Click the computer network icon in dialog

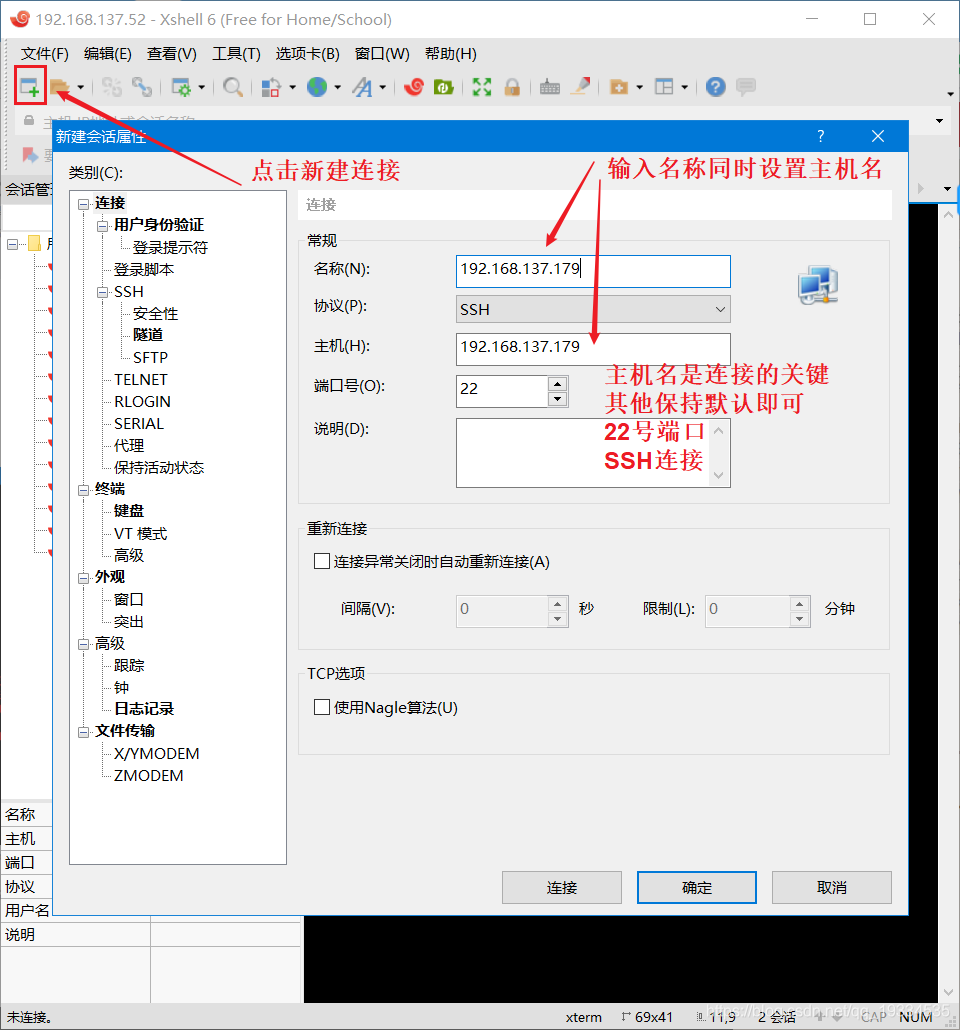pos(817,285)
